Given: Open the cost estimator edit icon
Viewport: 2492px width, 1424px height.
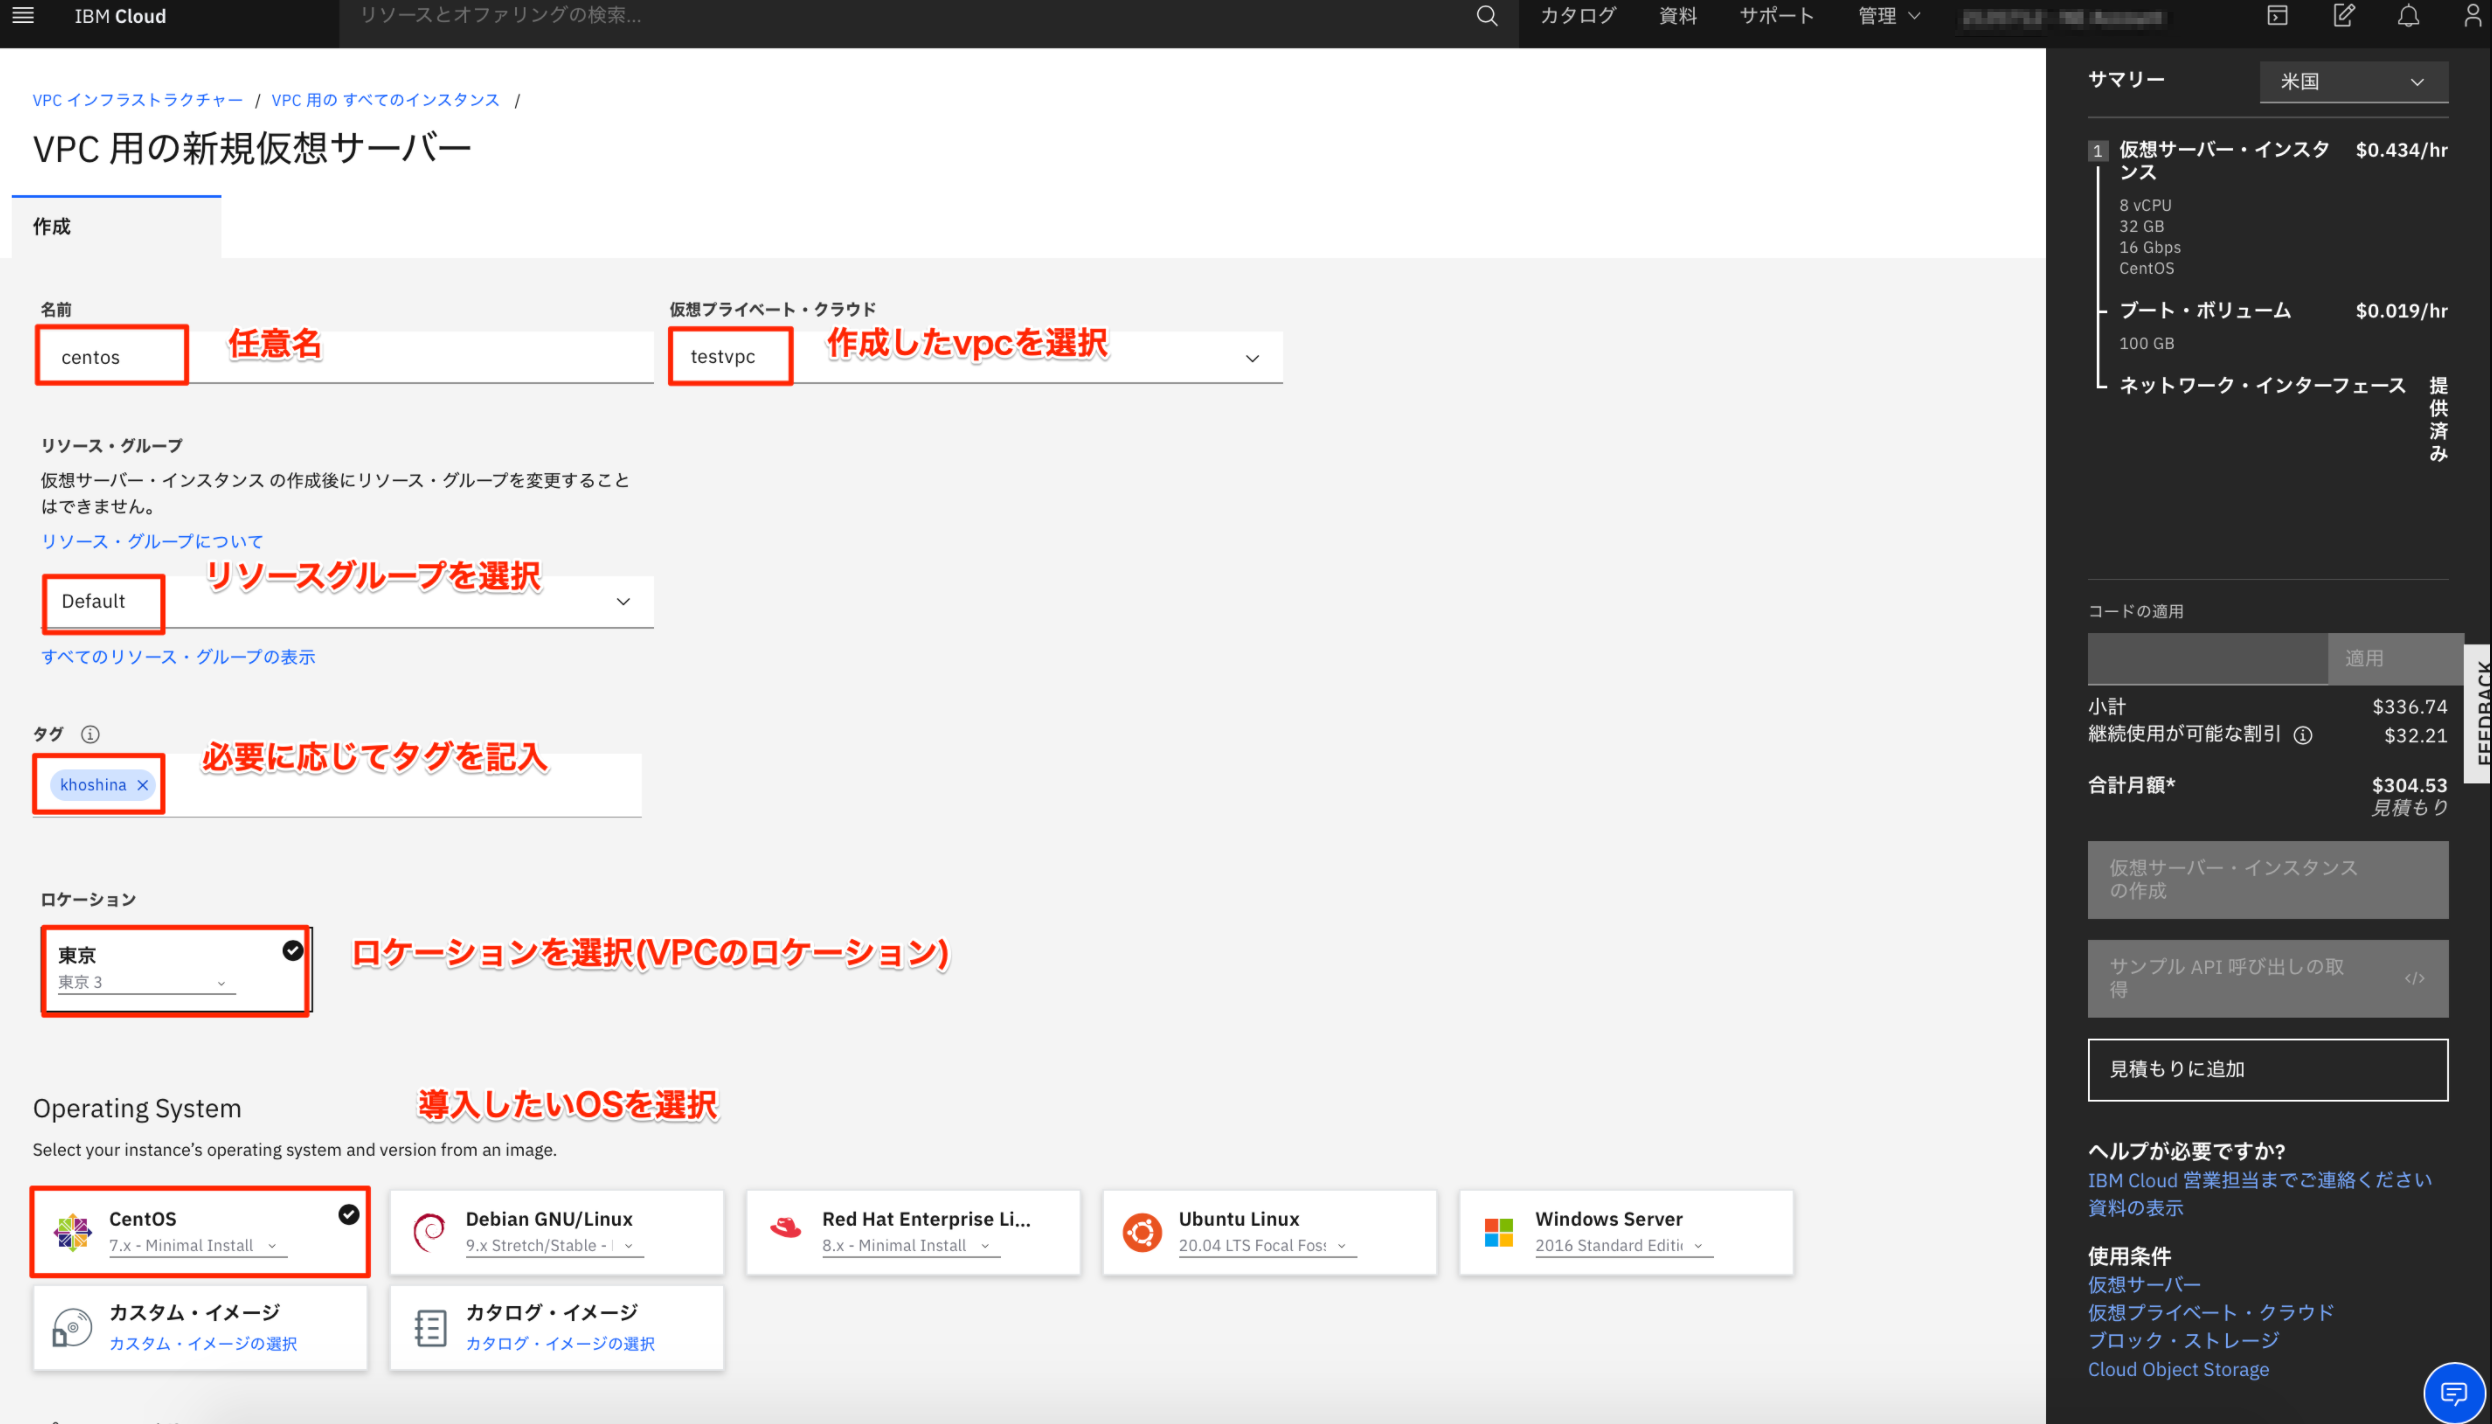Looking at the screenshot, I should pyautogui.click(x=2343, y=16).
